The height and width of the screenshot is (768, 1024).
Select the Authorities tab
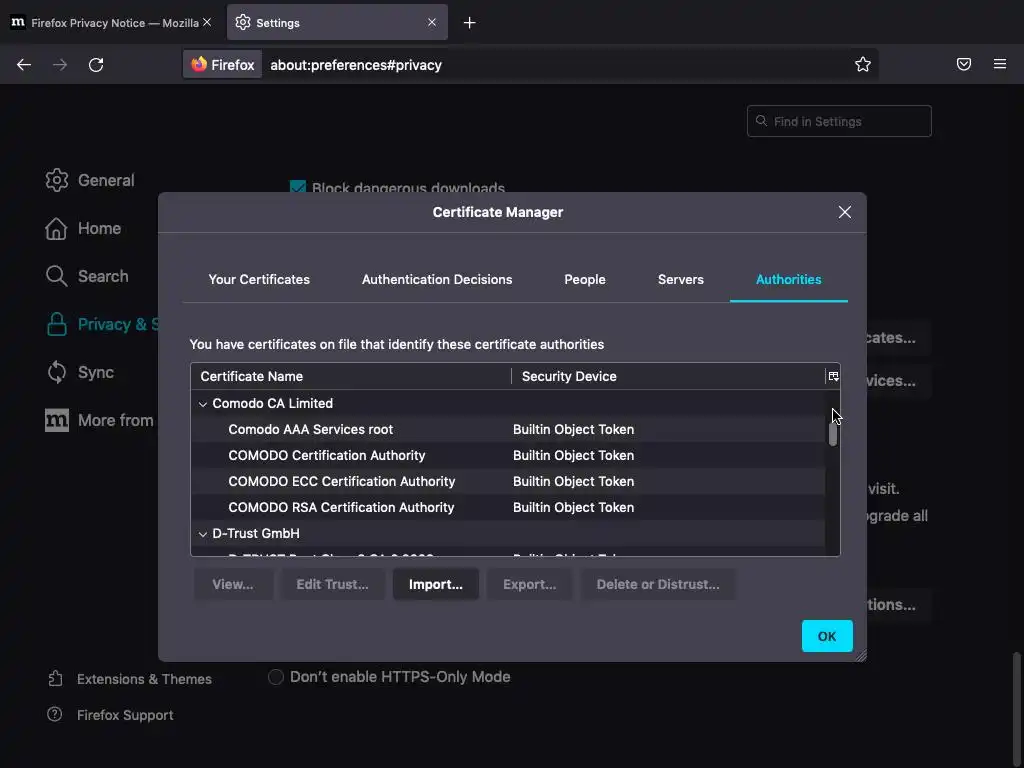coord(788,280)
